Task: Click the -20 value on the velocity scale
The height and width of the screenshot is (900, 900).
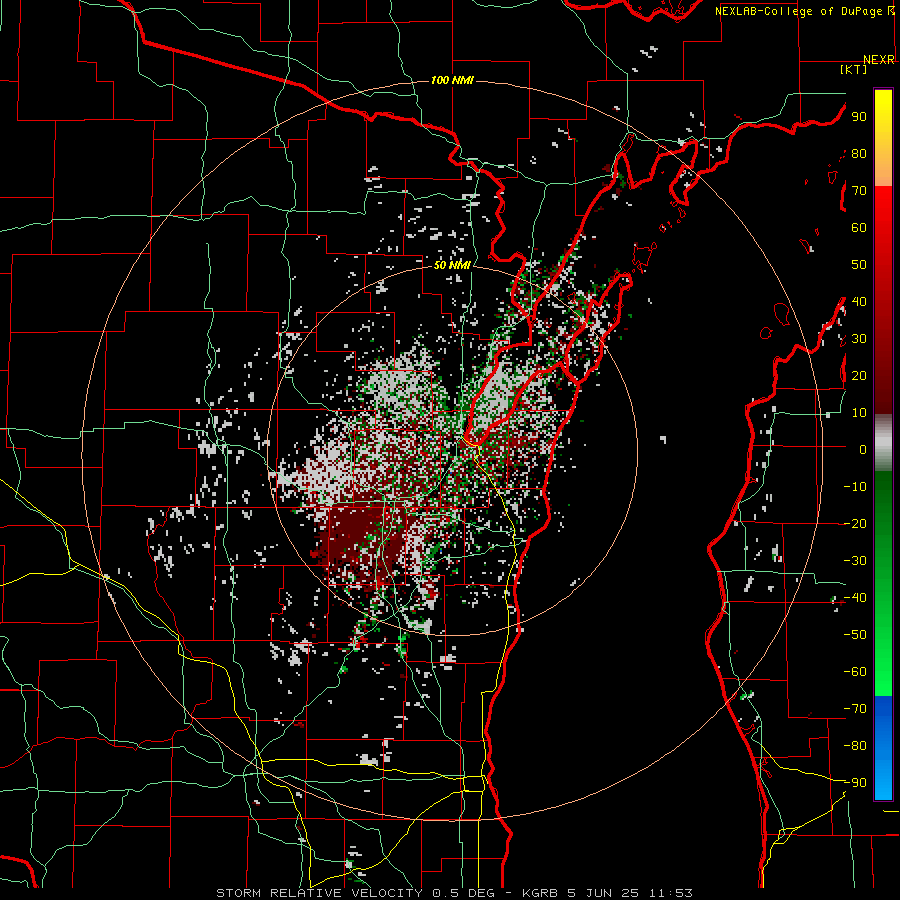Action: (855, 524)
